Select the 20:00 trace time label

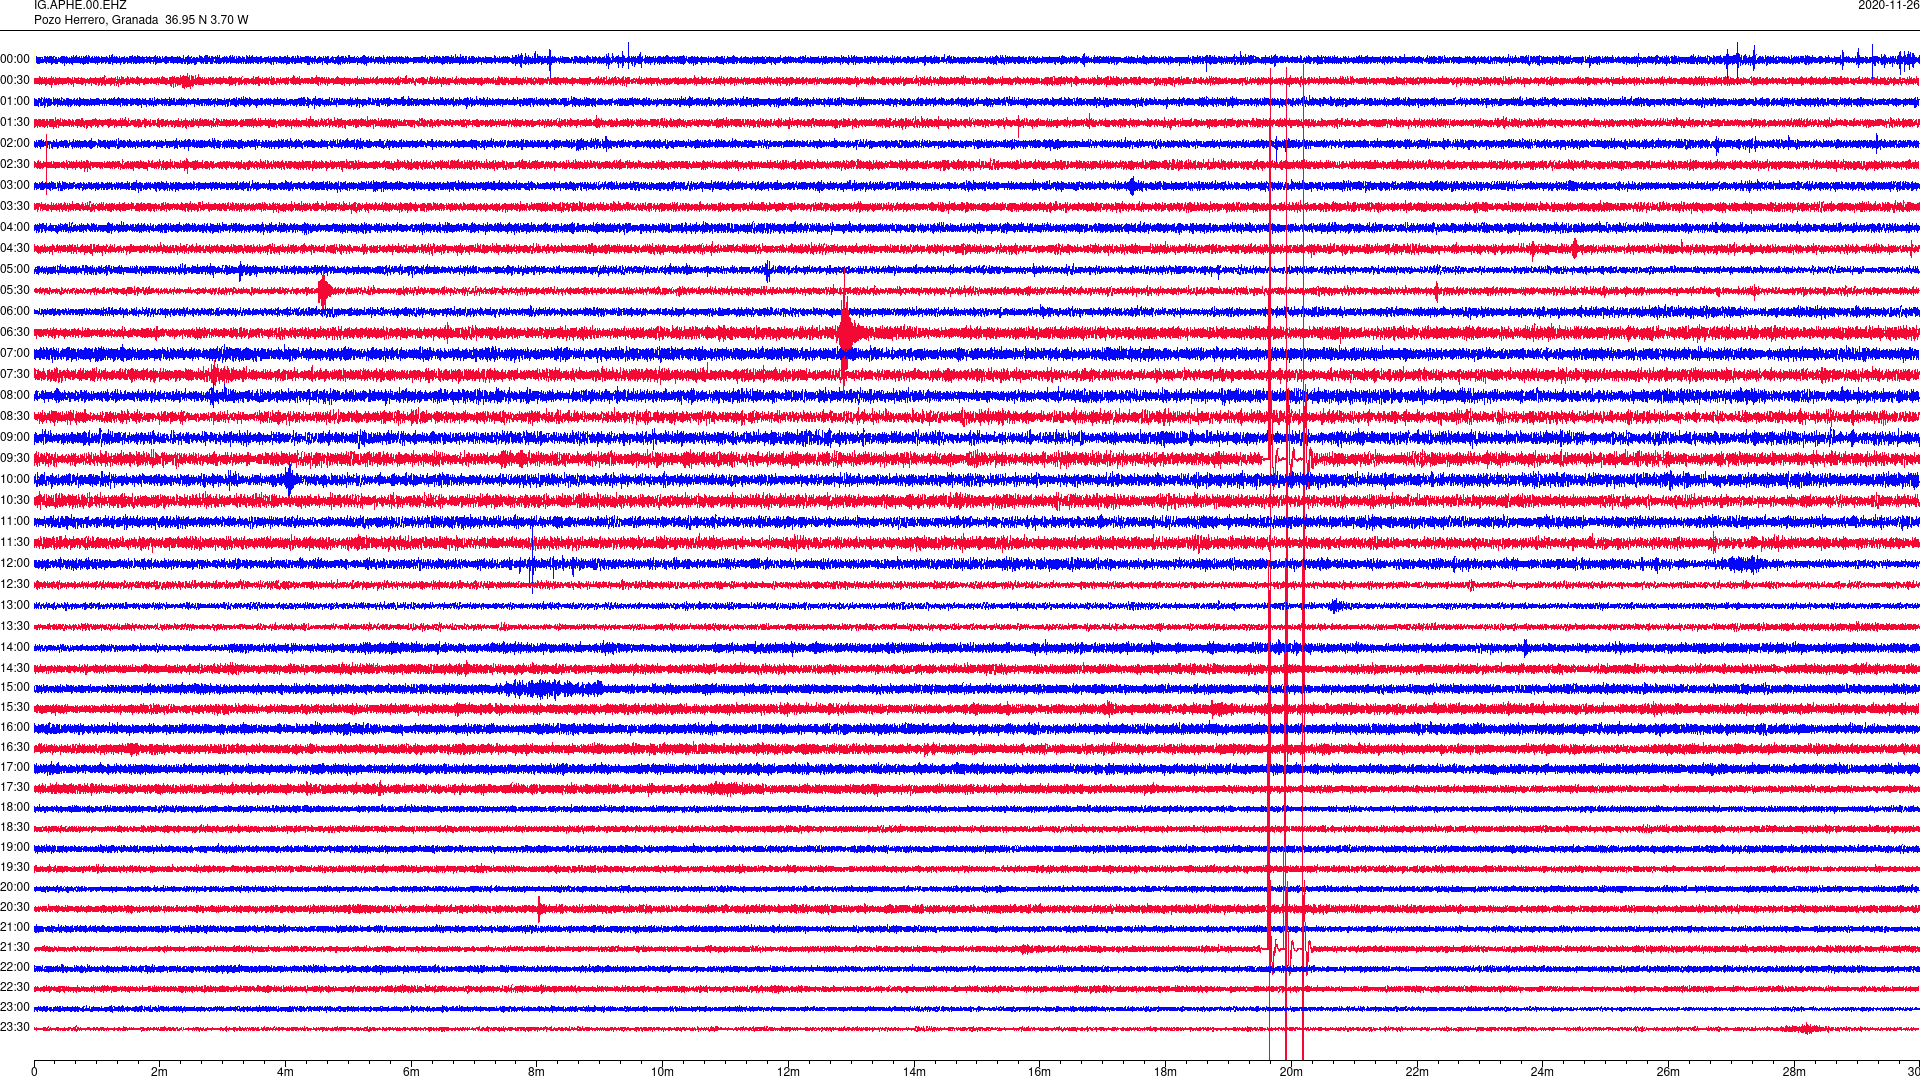pos(15,887)
